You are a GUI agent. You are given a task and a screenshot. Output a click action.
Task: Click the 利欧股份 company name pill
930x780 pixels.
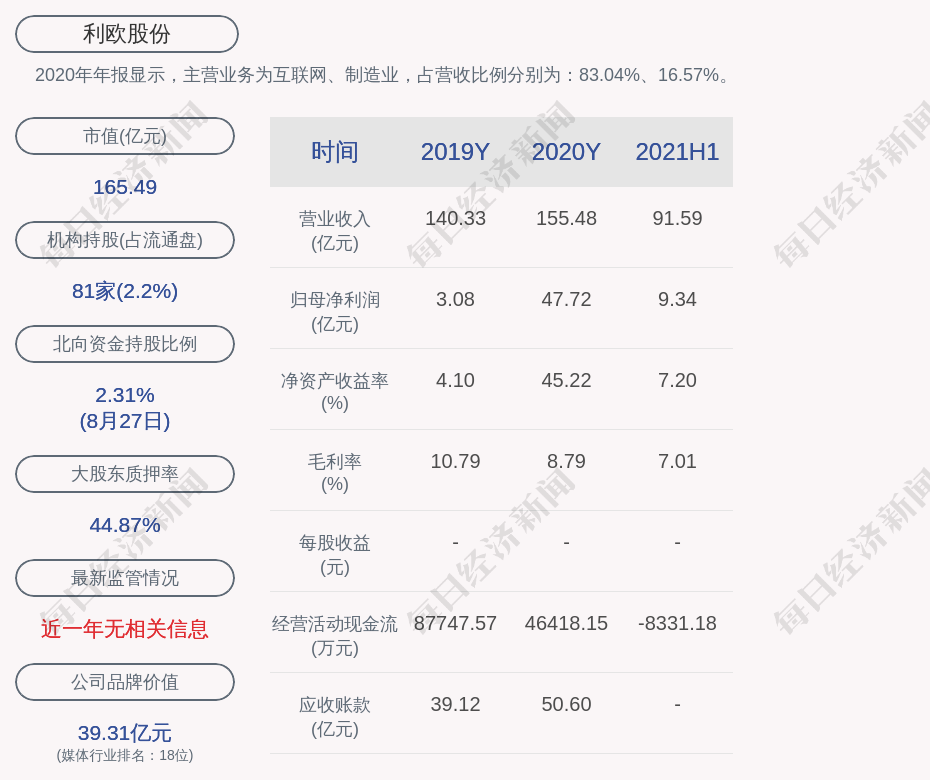pyautogui.click(x=127, y=34)
